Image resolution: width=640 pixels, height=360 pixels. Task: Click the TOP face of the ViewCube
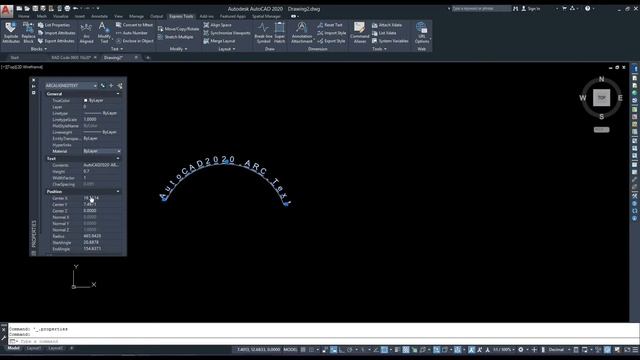coord(601,98)
